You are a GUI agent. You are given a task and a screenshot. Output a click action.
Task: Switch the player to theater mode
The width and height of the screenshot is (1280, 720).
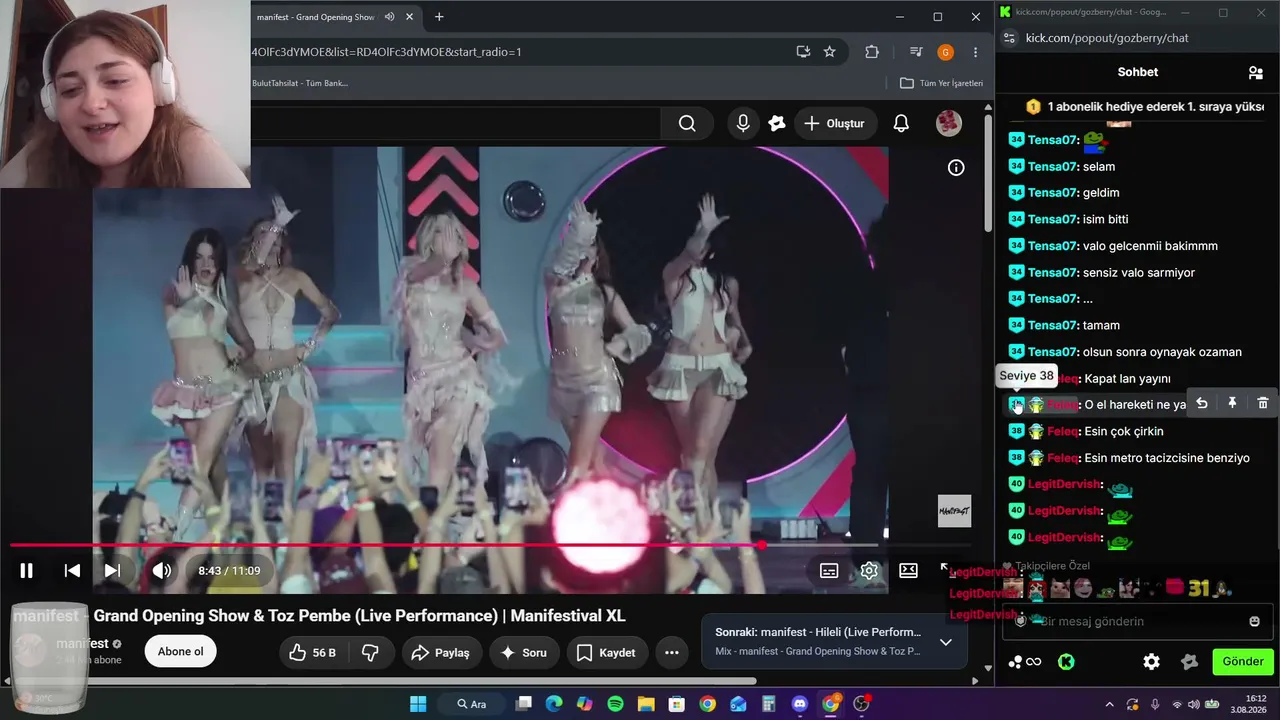908,571
